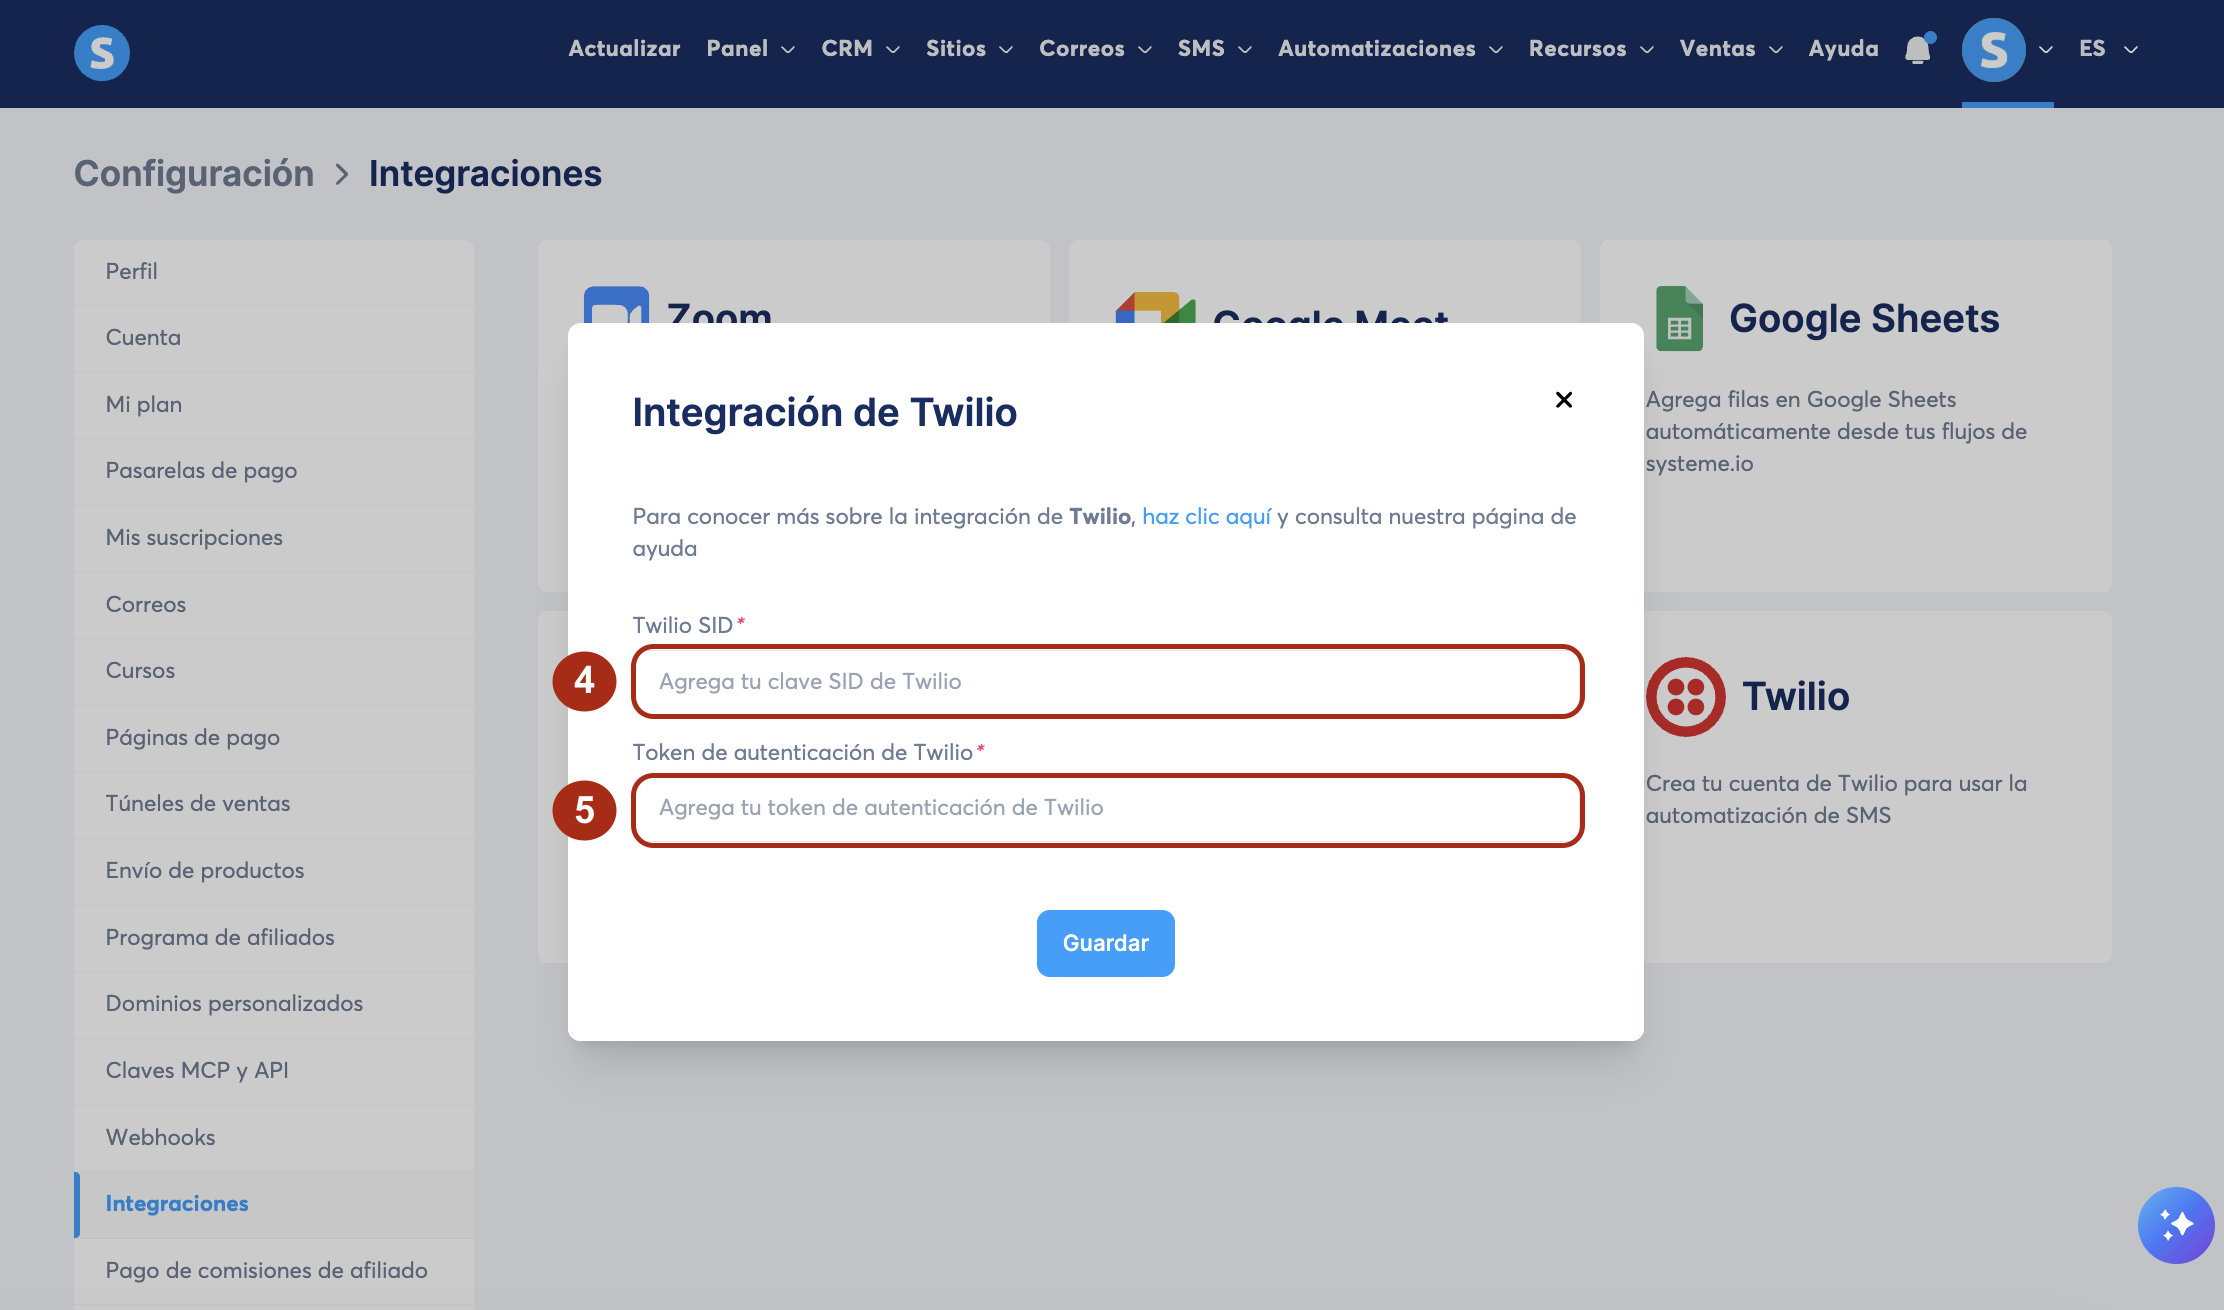
Task: Click the Twilio card title
Action: tap(1796, 697)
